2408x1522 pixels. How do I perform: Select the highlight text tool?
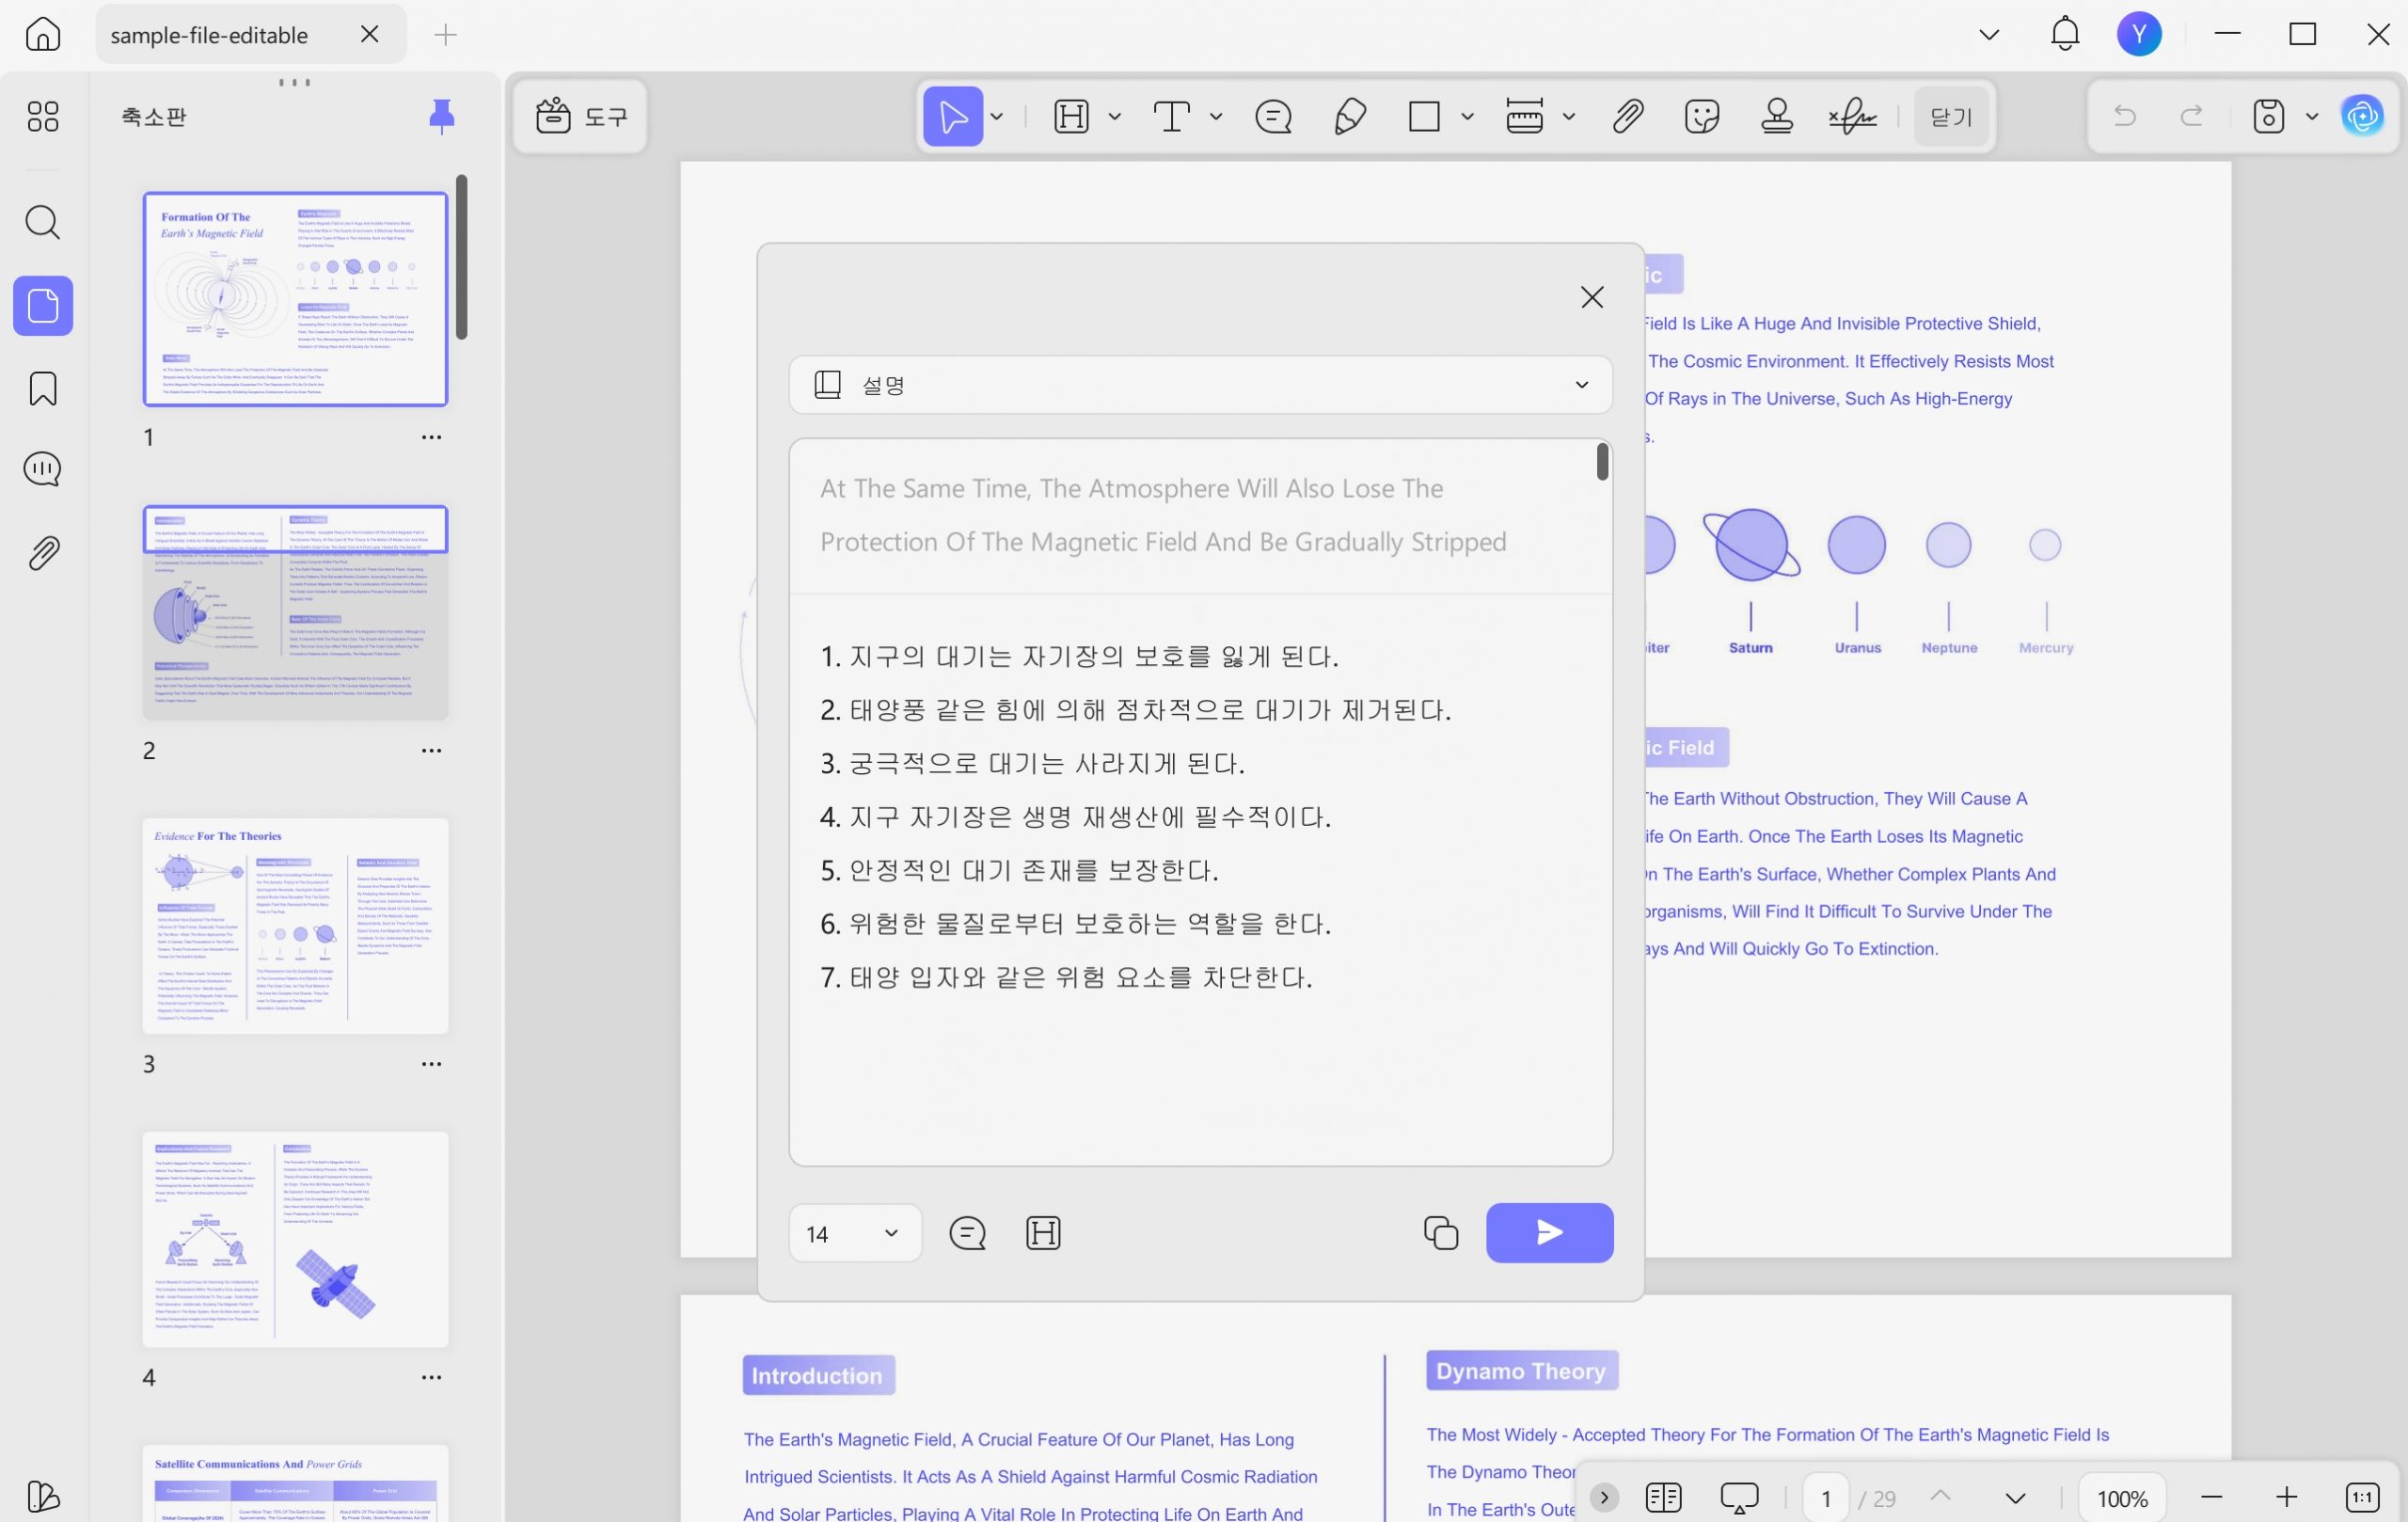1071,117
